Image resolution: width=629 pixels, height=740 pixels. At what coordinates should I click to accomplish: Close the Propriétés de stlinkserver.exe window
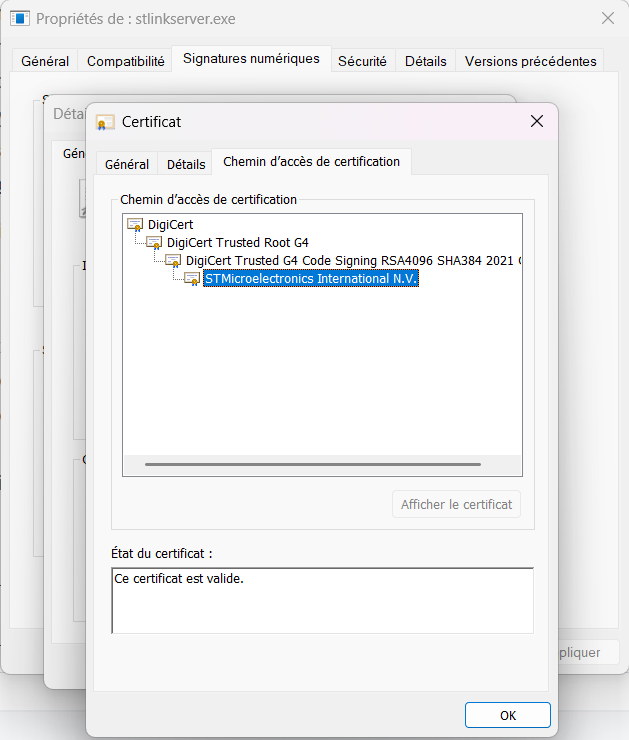tap(608, 18)
